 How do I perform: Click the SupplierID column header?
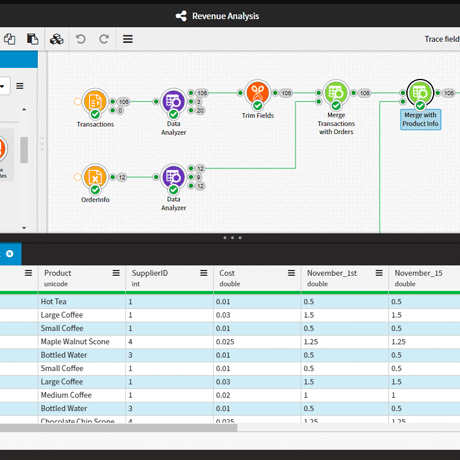pos(170,278)
